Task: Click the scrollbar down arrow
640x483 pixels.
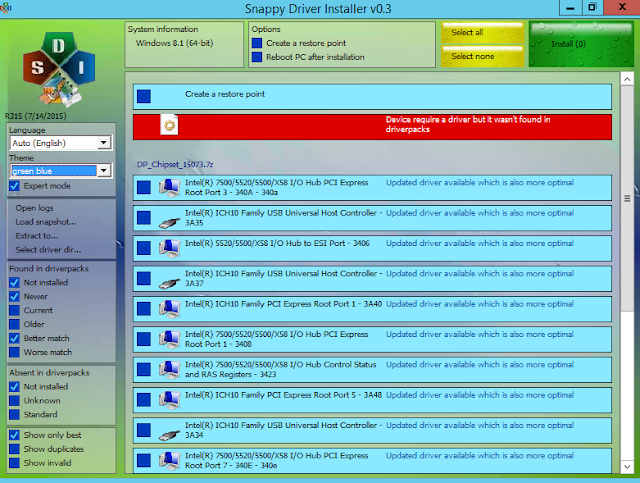Action: tap(627, 467)
